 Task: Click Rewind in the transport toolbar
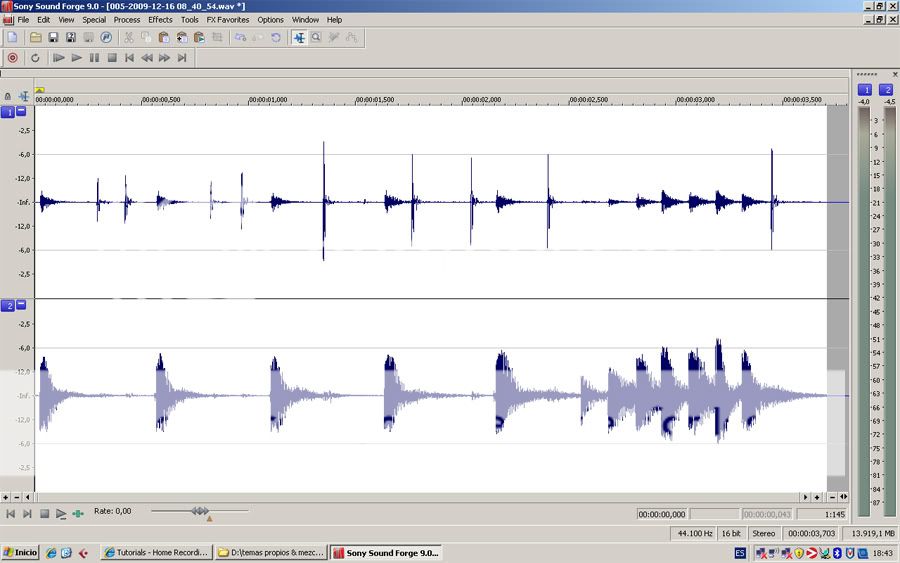tap(147, 58)
